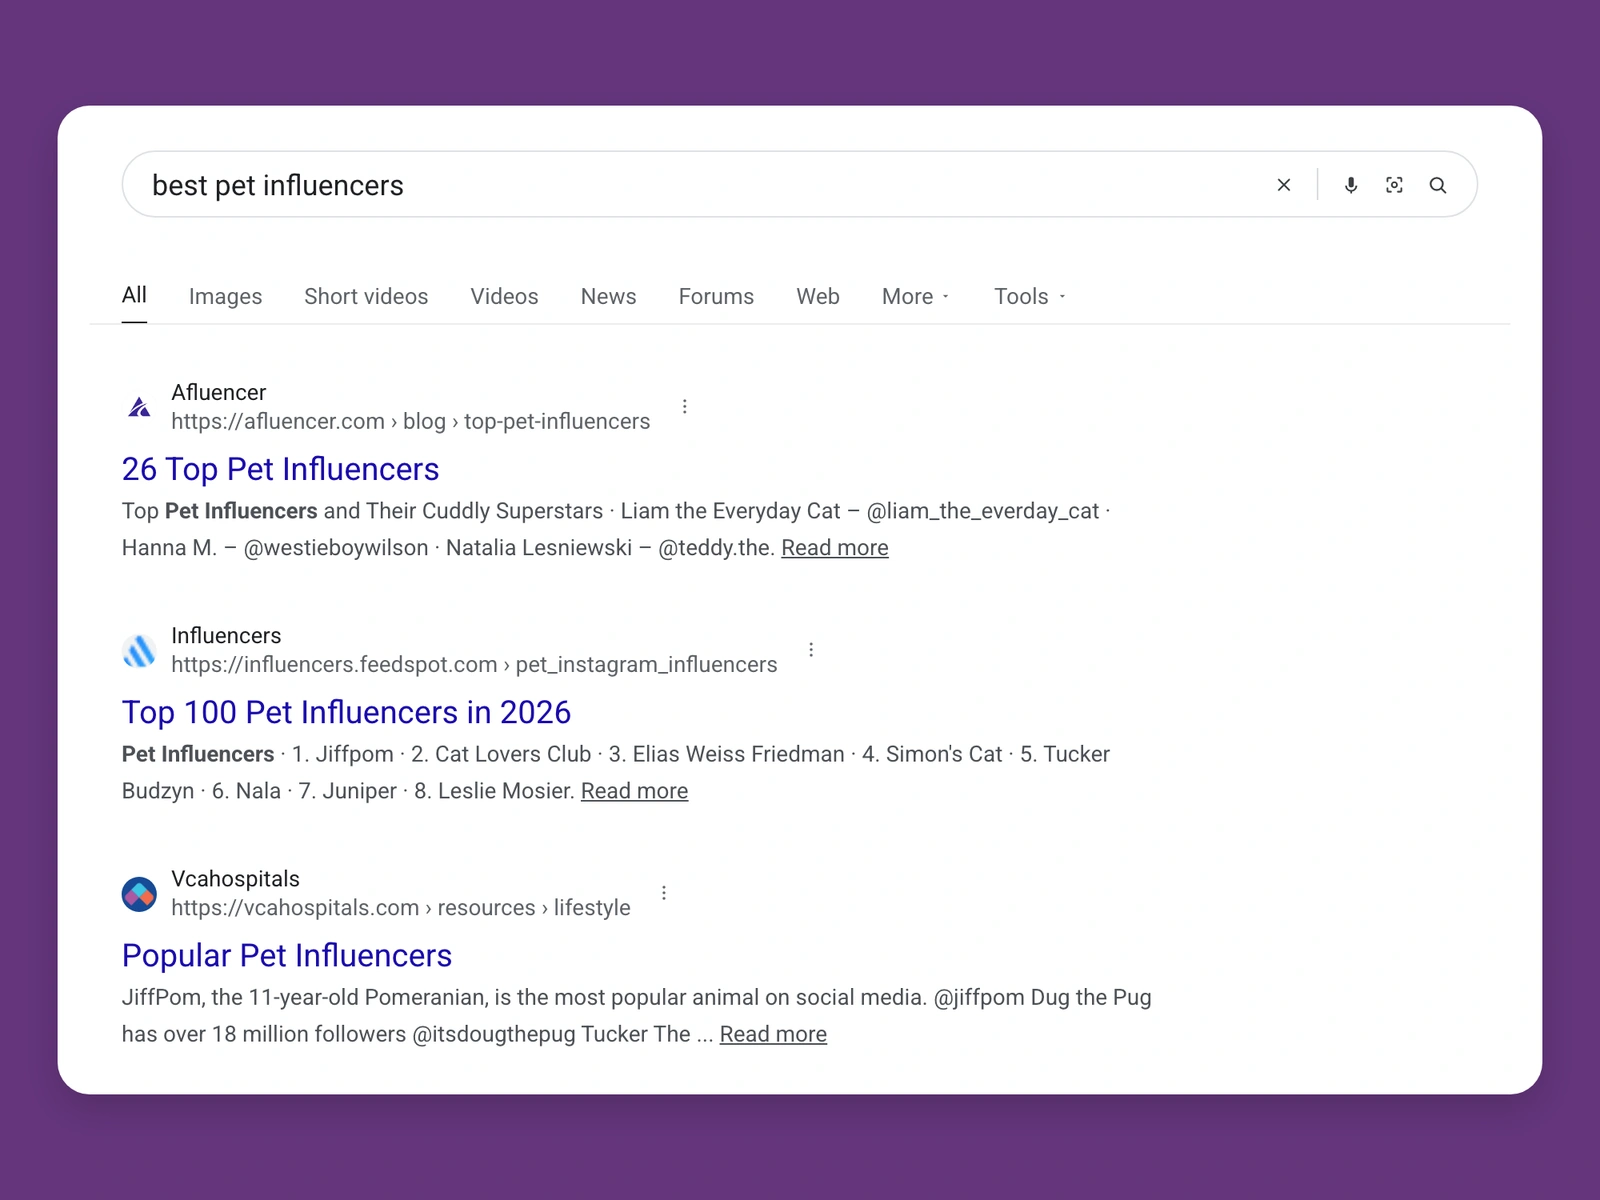Open the '26 Top Pet Influencers' result
The height and width of the screenshot is (1200, 1600).
(280, 469)
